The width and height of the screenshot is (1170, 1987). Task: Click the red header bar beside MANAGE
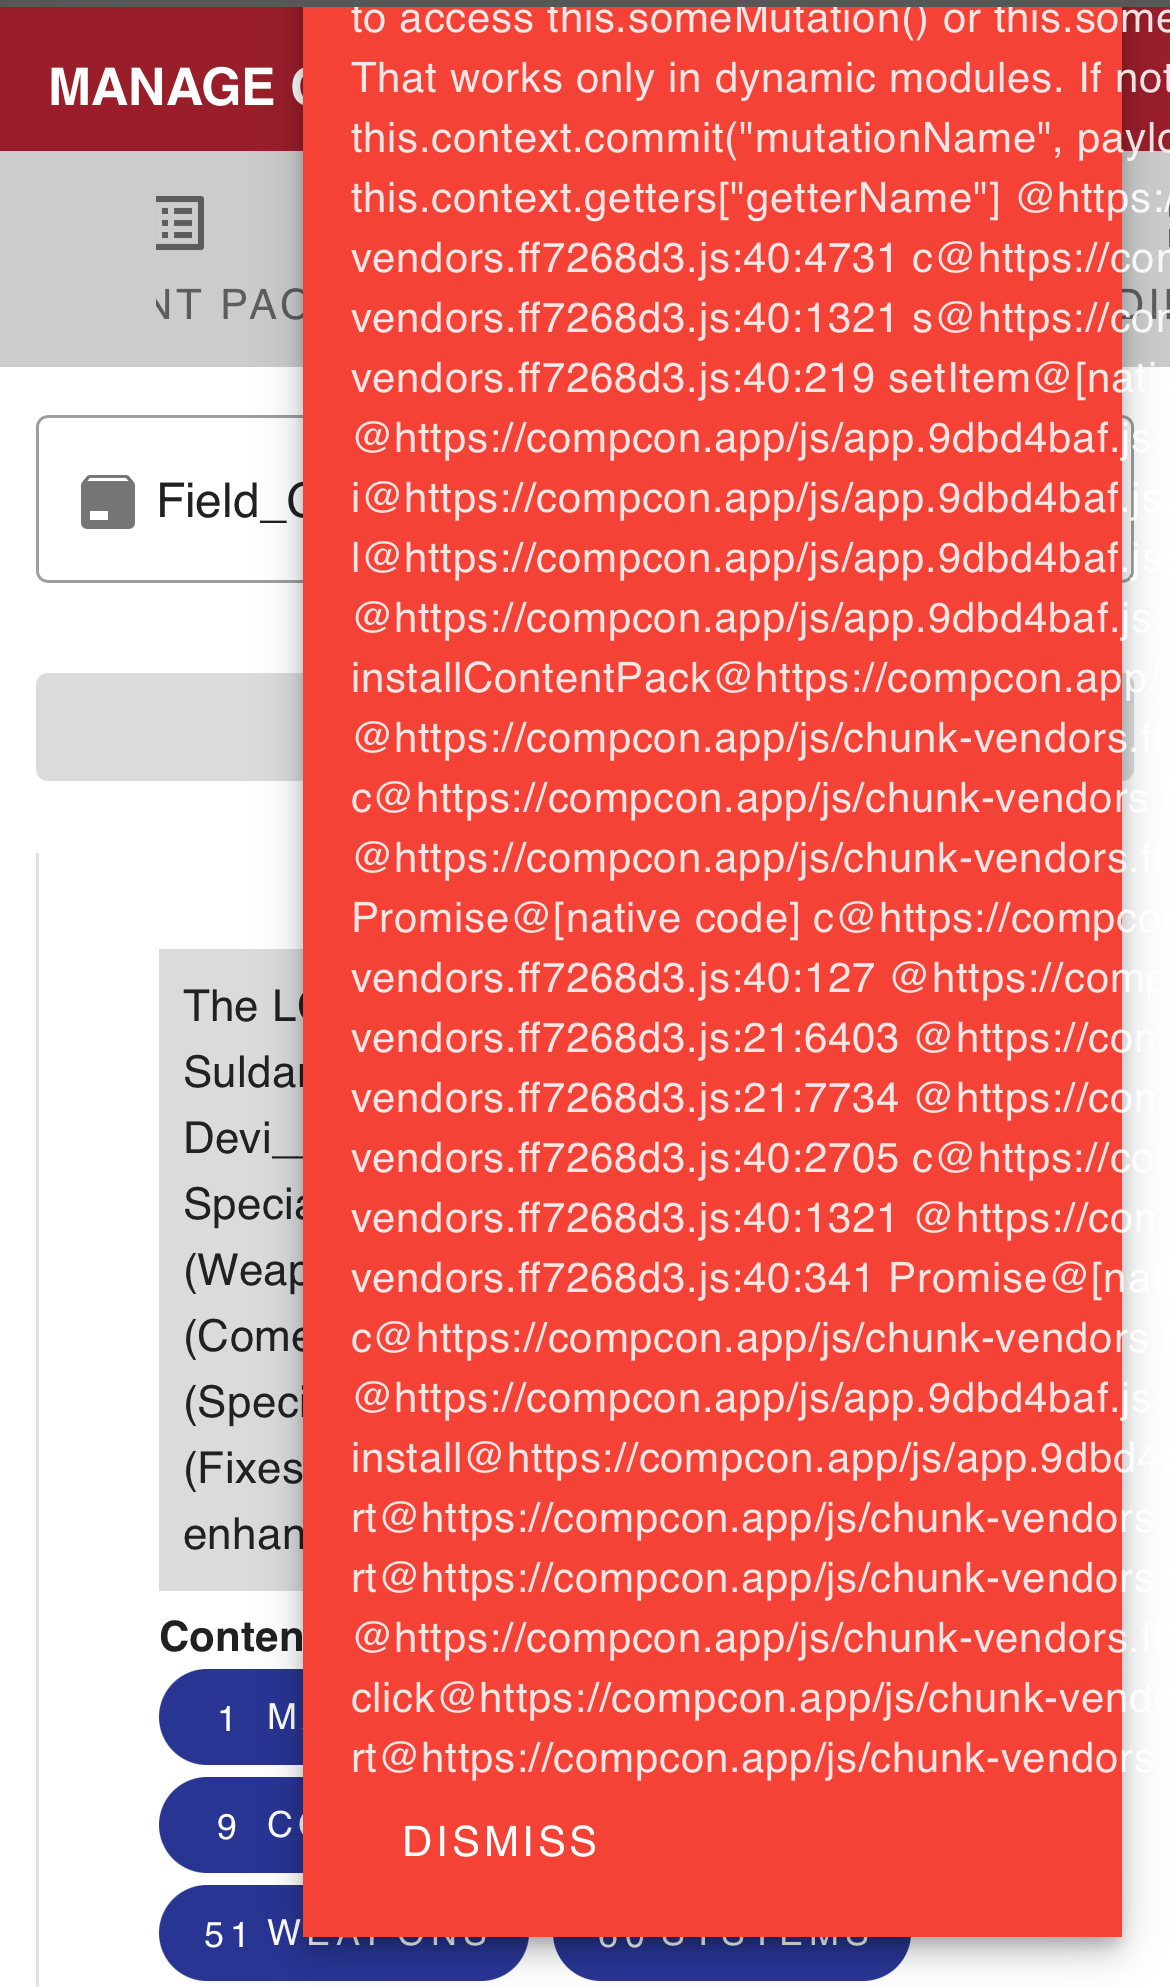click(150, 81)
